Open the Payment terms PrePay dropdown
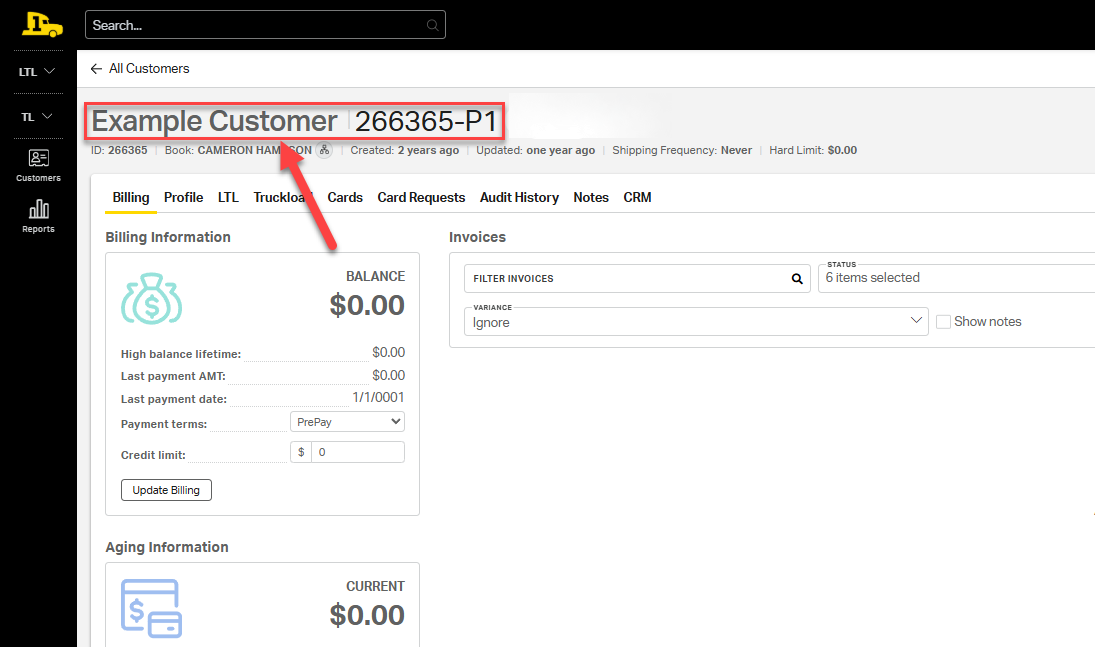The width and height of the screenshot is (1095, 647). pos(347,422)
